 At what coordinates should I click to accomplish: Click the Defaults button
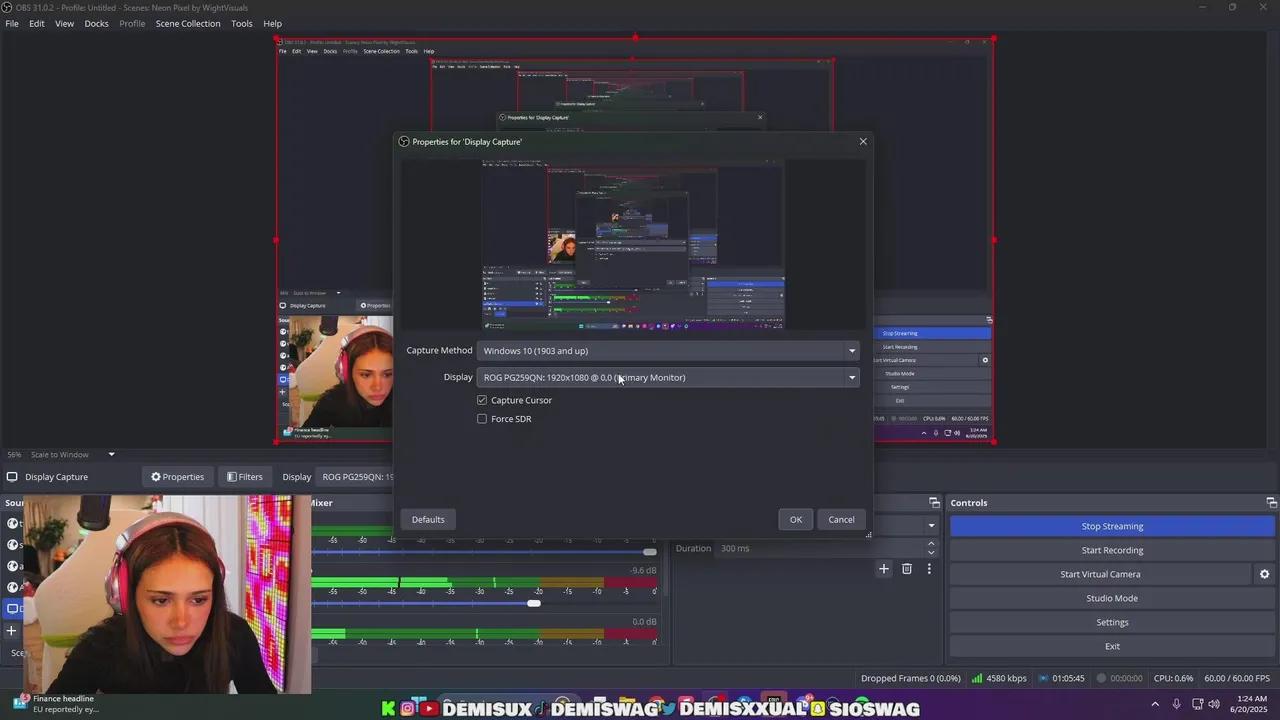click(428, 519)
